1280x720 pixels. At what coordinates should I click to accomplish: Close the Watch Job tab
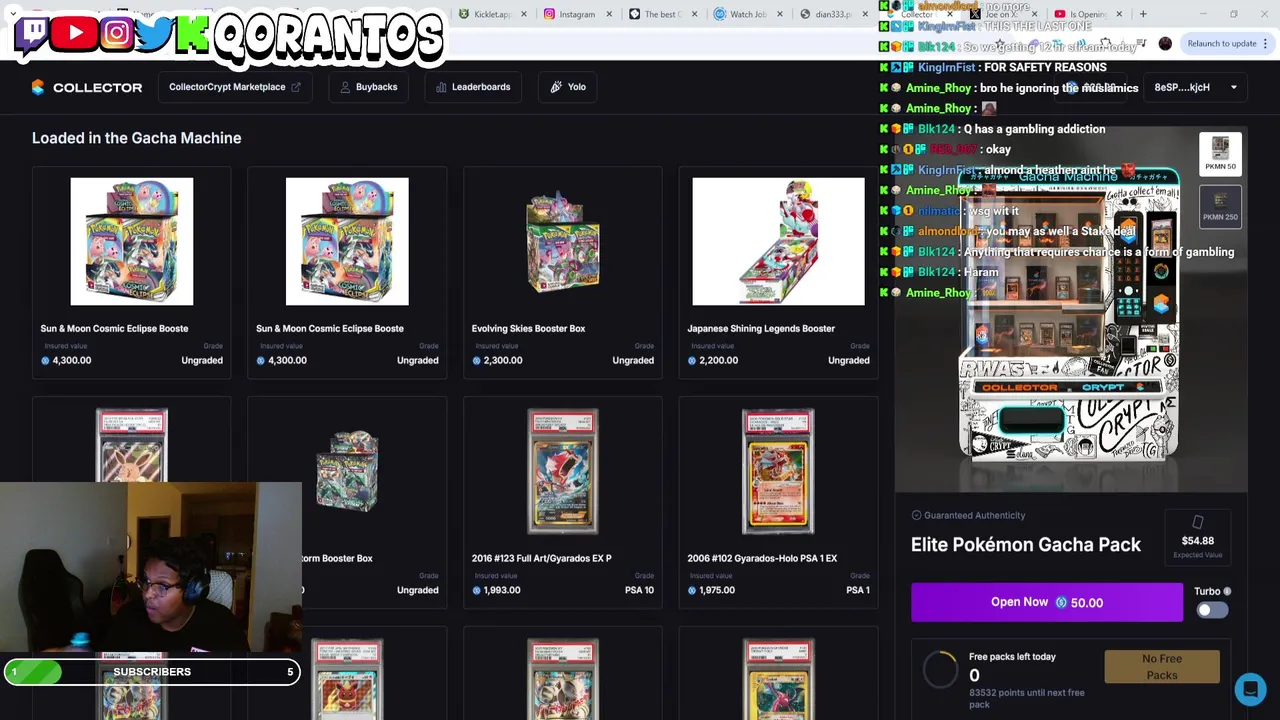tap(779, 14)
